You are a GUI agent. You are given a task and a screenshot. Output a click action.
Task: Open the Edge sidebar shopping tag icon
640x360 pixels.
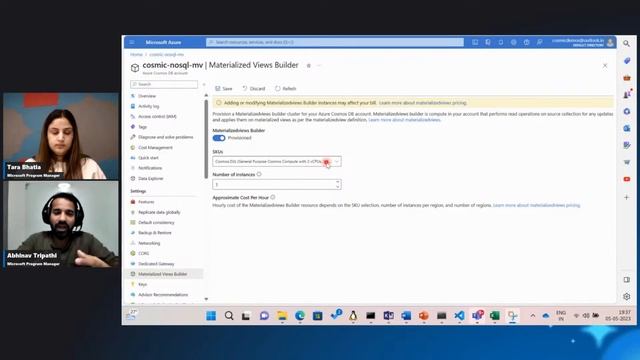click(x=627, y=60)
